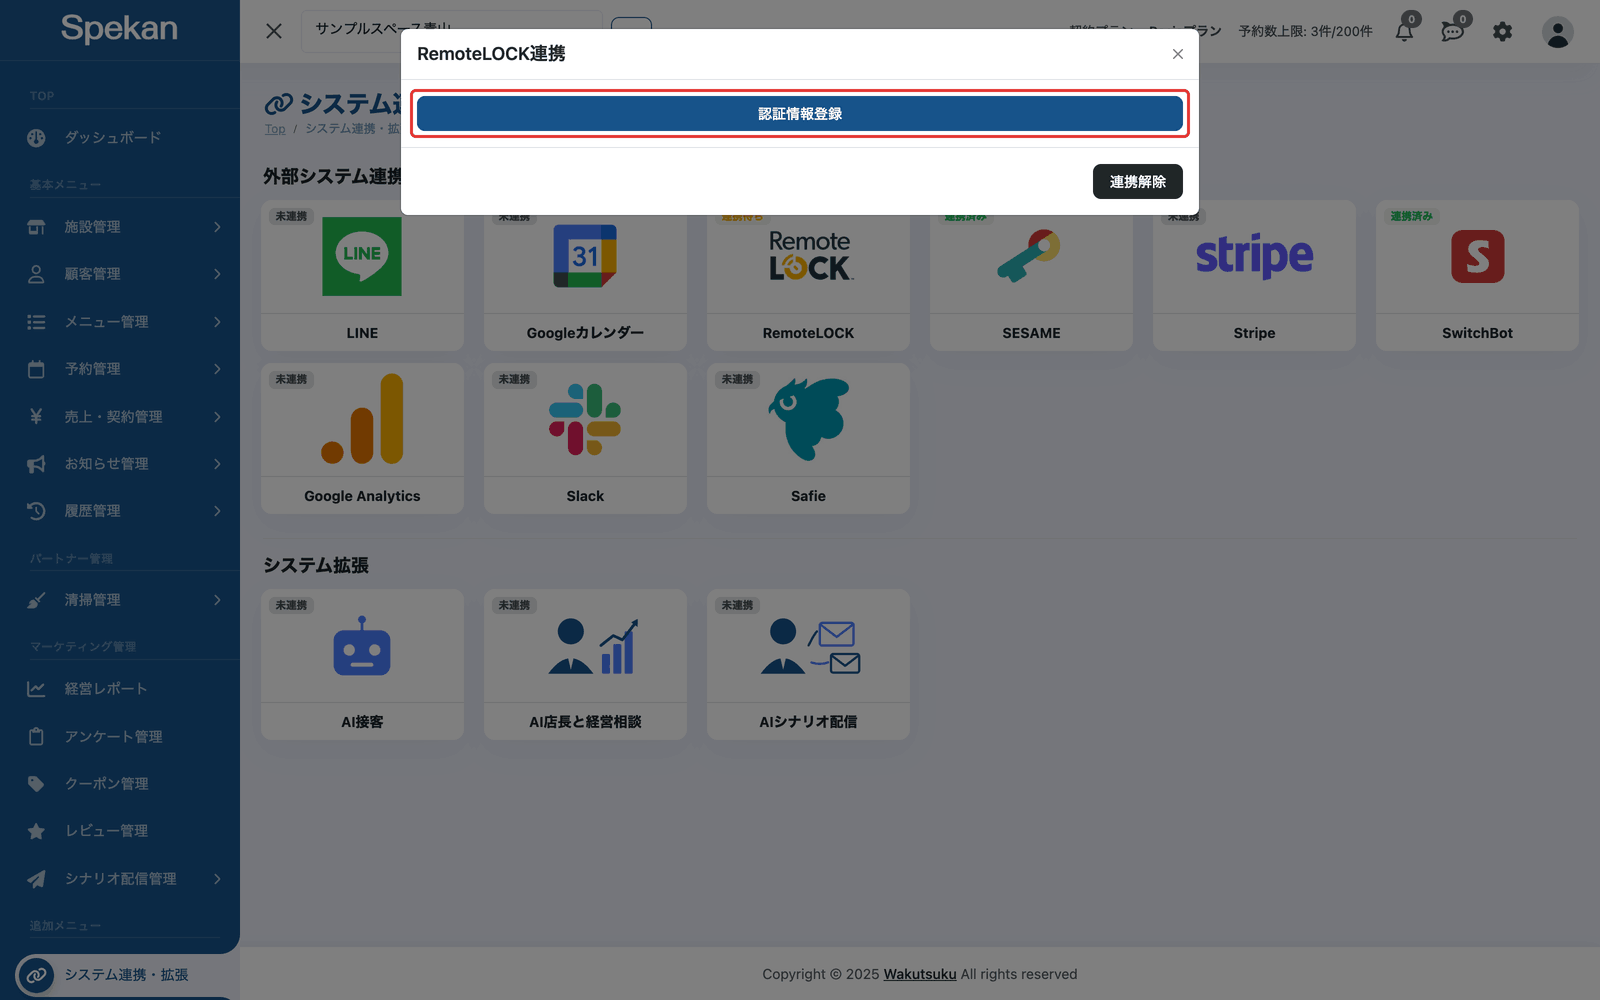The image size is (1600, 1000).
Task: Open the notifications bell icon
Action: click(1404, 31)
